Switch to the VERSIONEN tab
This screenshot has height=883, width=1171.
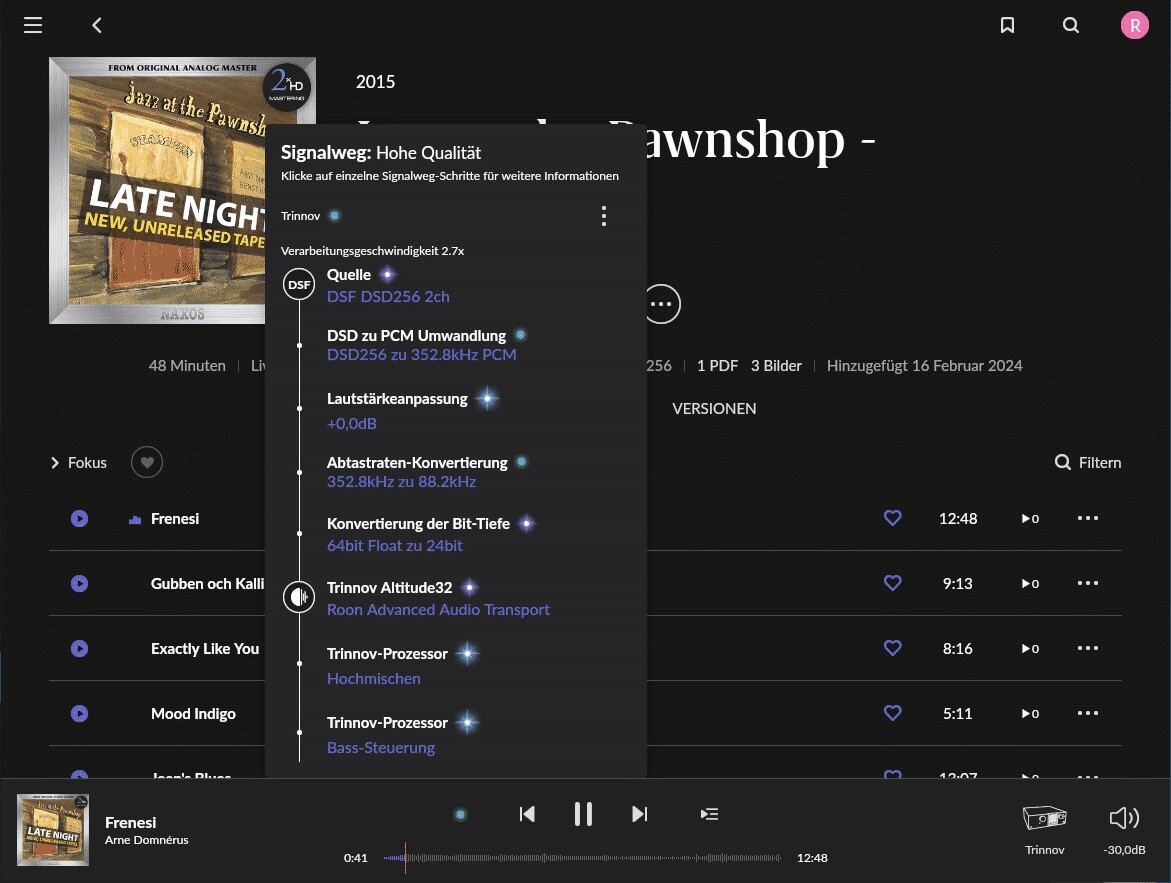pos(714,409)
